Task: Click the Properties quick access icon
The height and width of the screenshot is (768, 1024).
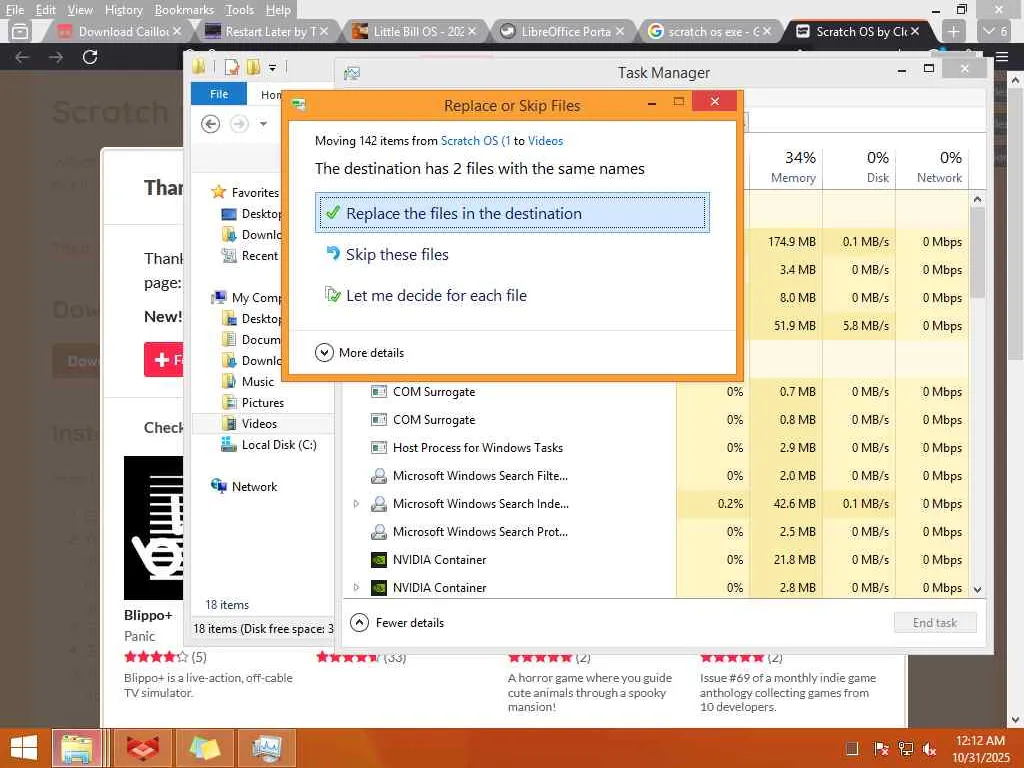Action: tap(232, 67)
